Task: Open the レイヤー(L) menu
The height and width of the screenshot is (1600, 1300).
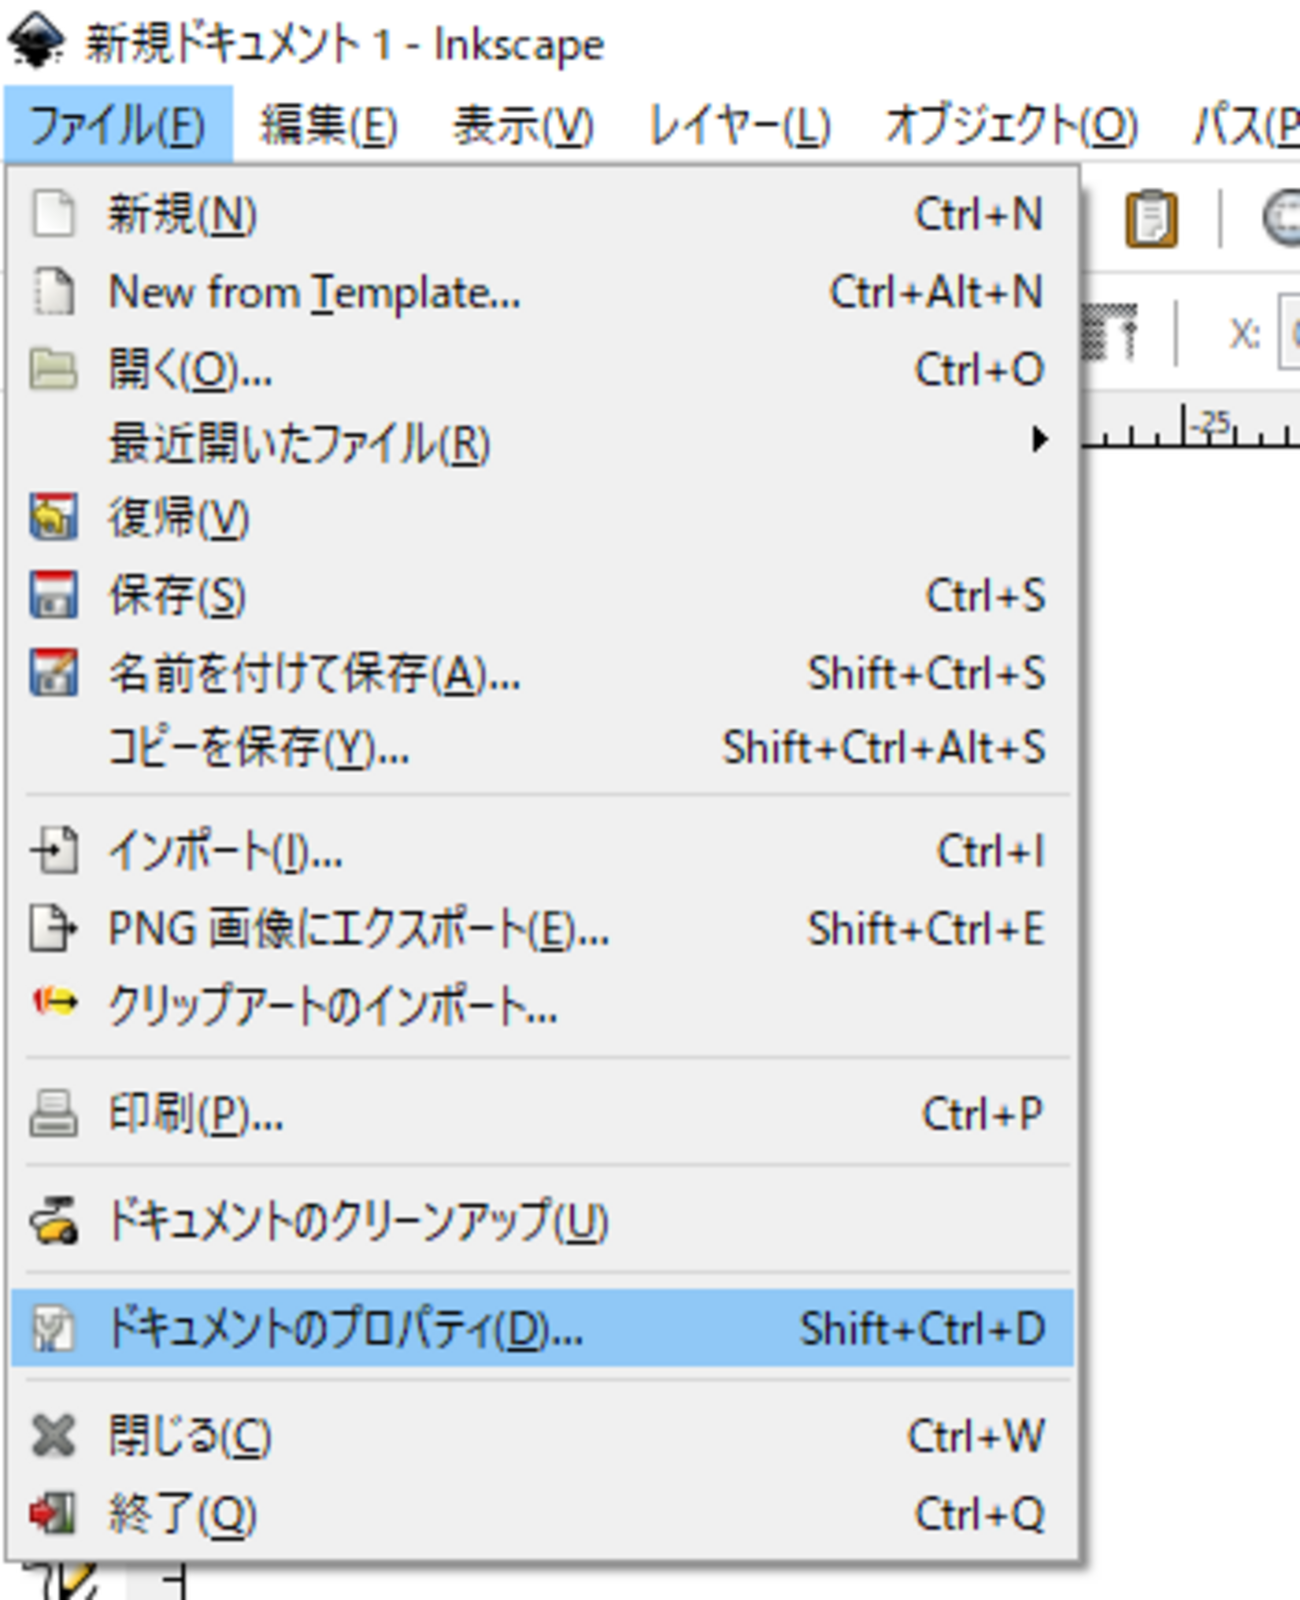Action: [739, 126]
